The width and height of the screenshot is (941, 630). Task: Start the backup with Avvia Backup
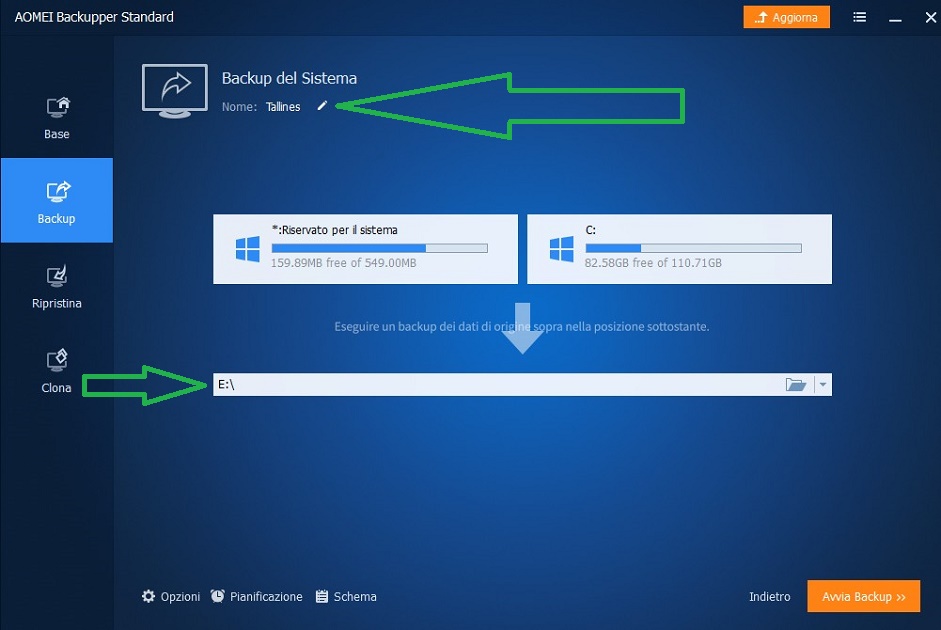864,596
